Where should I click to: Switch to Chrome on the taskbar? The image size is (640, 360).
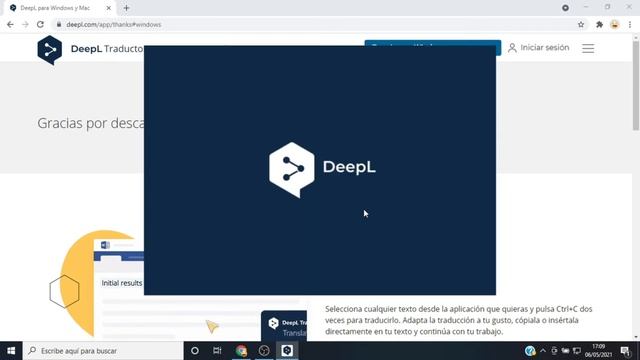pos(241,351)
